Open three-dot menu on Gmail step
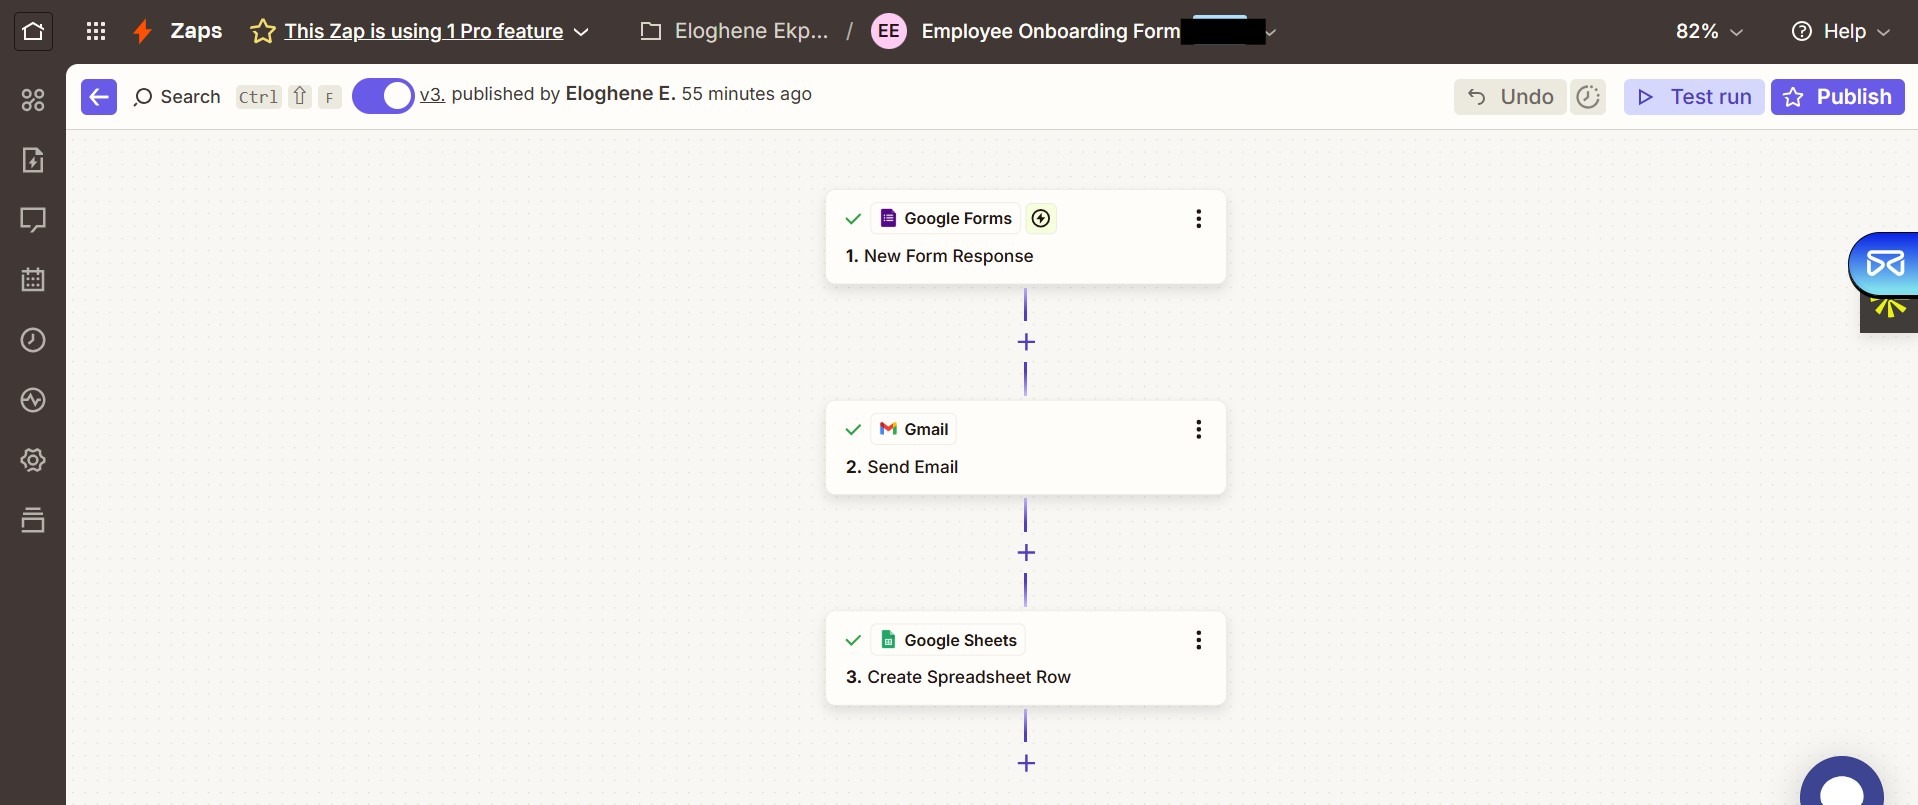The width and height of the screenshot is (1918, 805). tap(1198, 430)
